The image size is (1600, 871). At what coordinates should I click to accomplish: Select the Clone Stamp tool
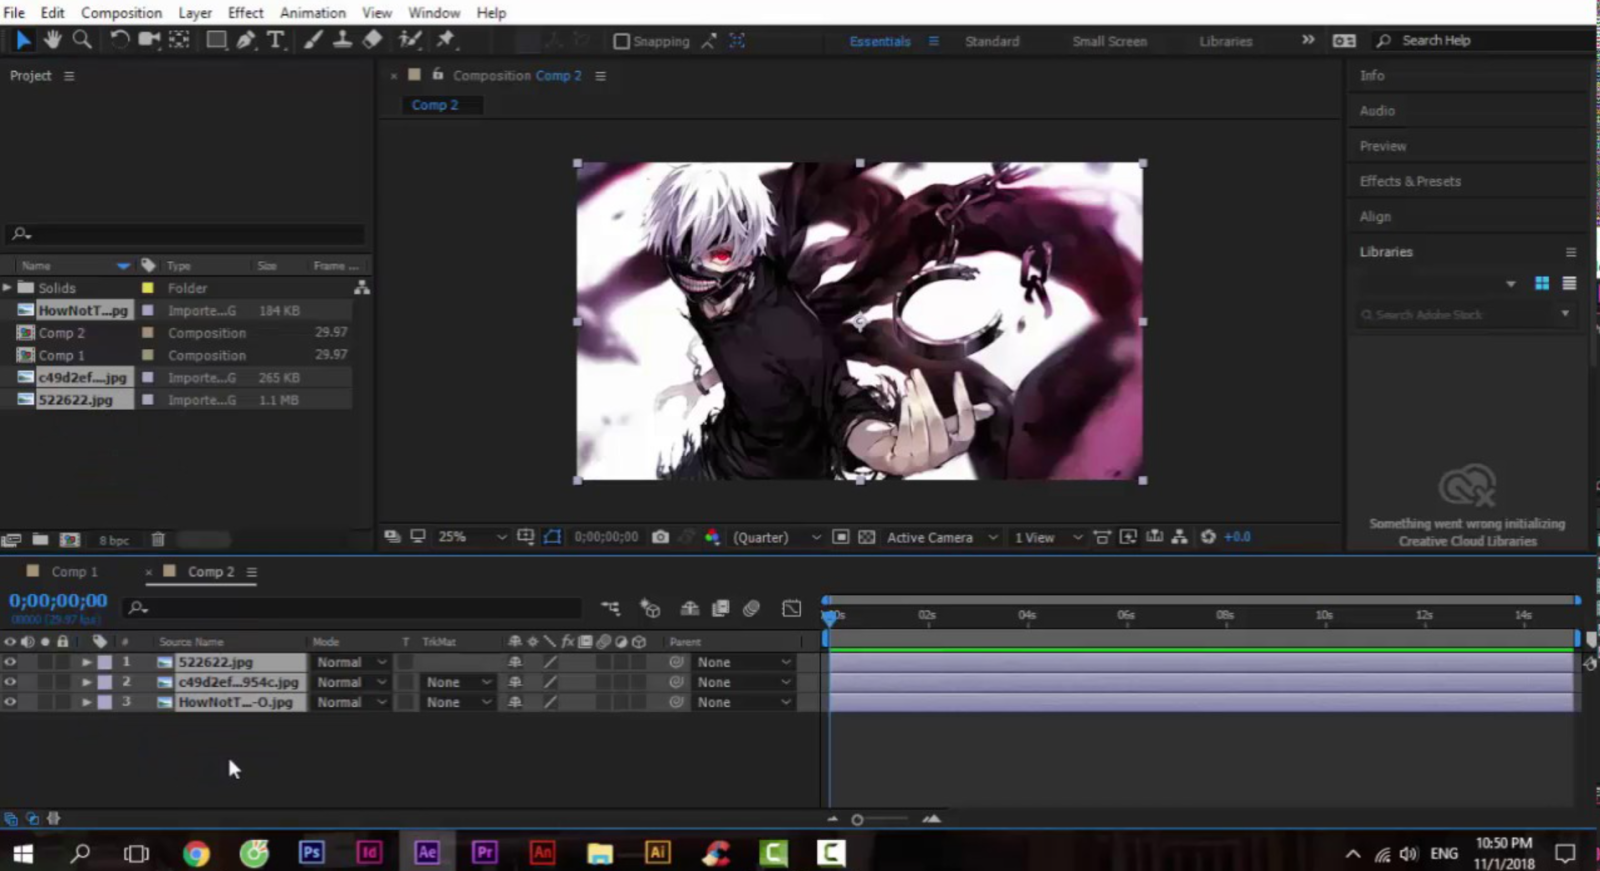tap(342, 40)
